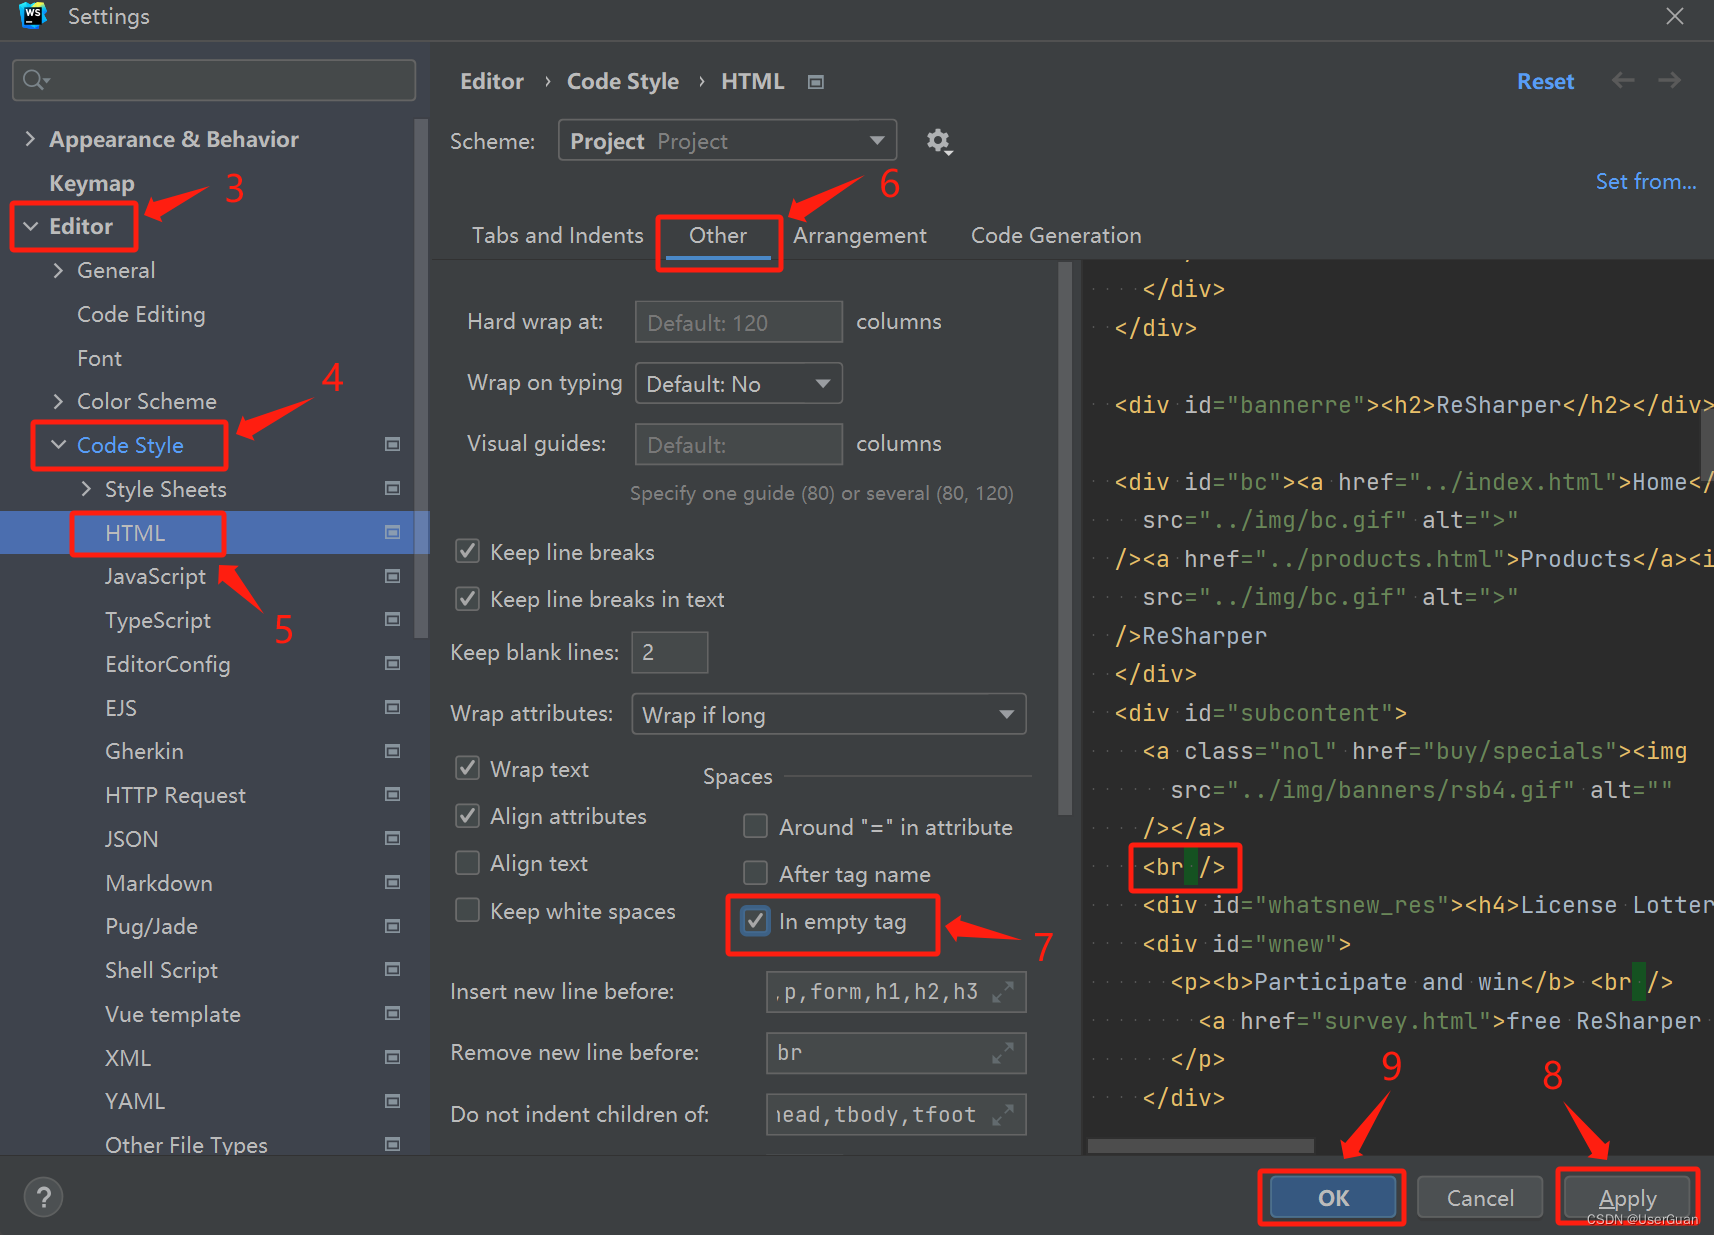Image resolution: width=1714 pixels, height=1235 pixels.
Task: Navigate back using the left arrow near Reset
Action: [1622, 81]
